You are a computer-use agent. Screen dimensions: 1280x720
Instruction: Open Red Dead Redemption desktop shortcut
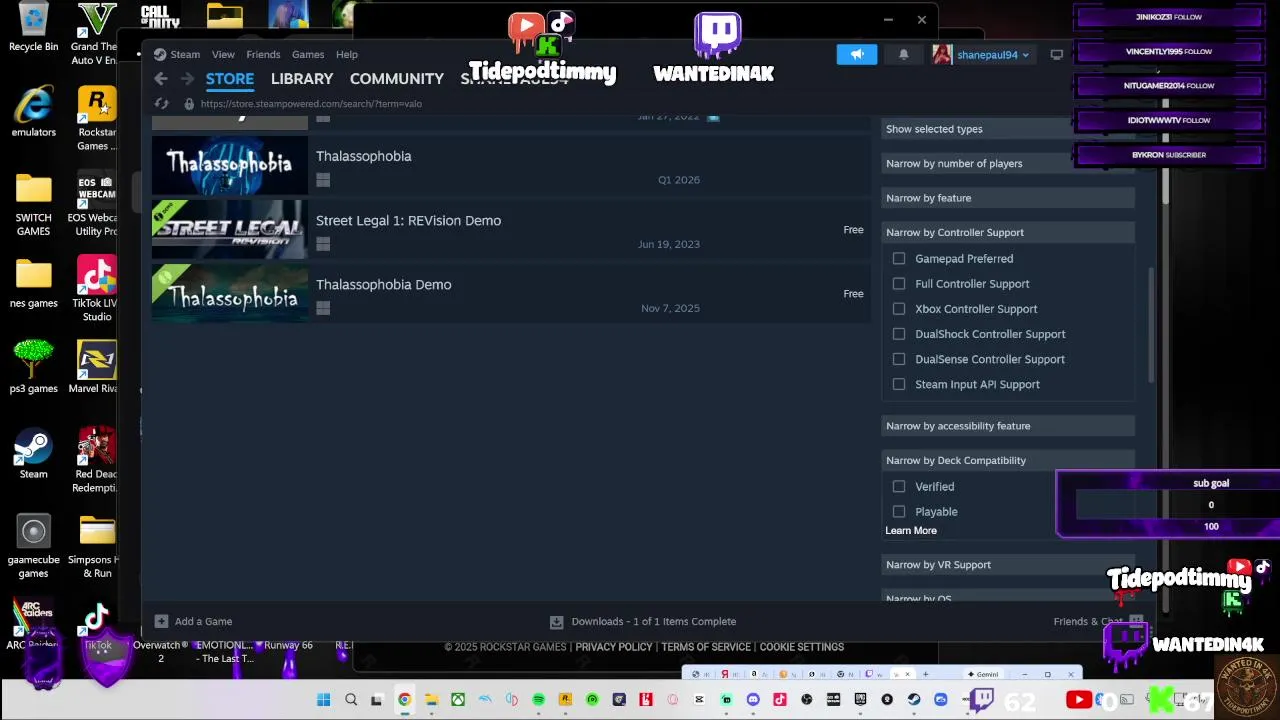point(97,460)
